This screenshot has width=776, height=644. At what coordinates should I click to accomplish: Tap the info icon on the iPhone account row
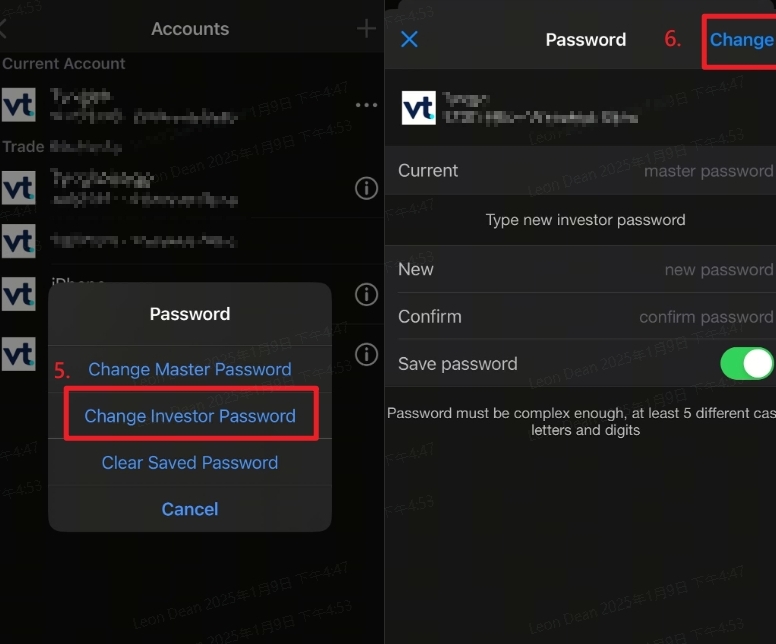click(367, 294)
